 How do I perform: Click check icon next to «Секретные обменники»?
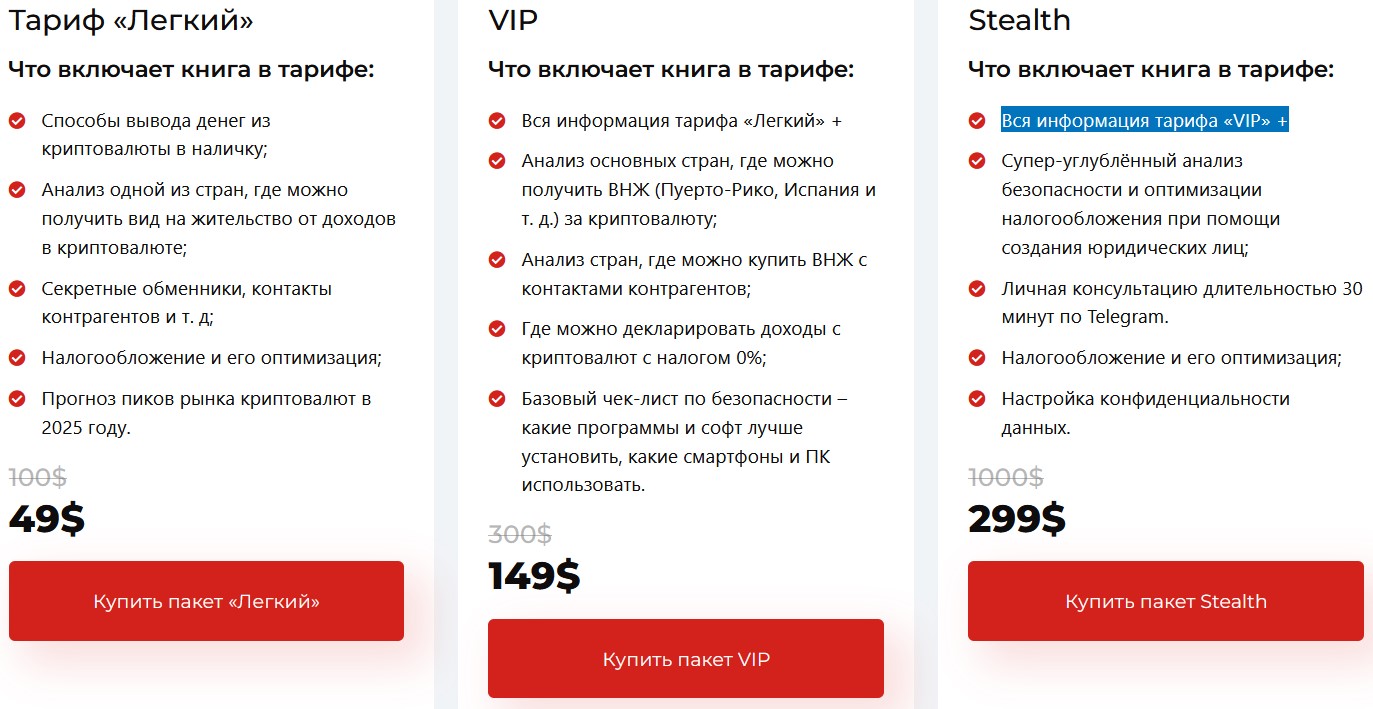tap(17, 289)
